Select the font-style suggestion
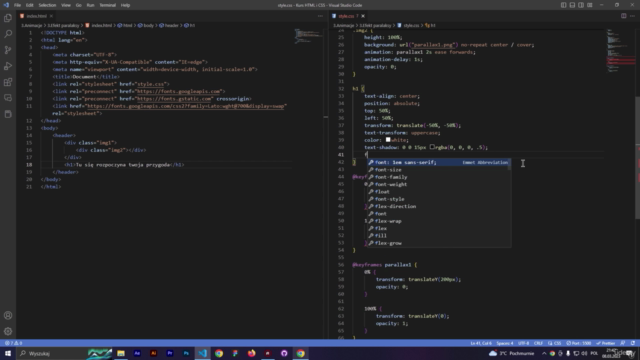This screenshot has height=360, width=640. (x=438, y=199)
